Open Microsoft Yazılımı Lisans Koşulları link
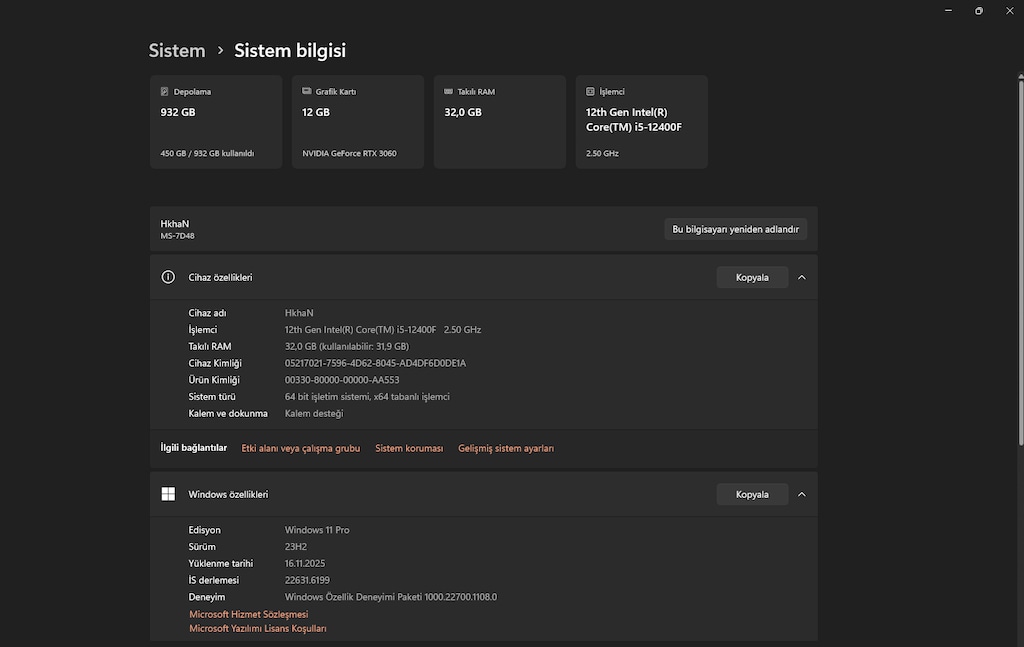Viewport: 1024px width, 647px height. [x=257, y=629]
